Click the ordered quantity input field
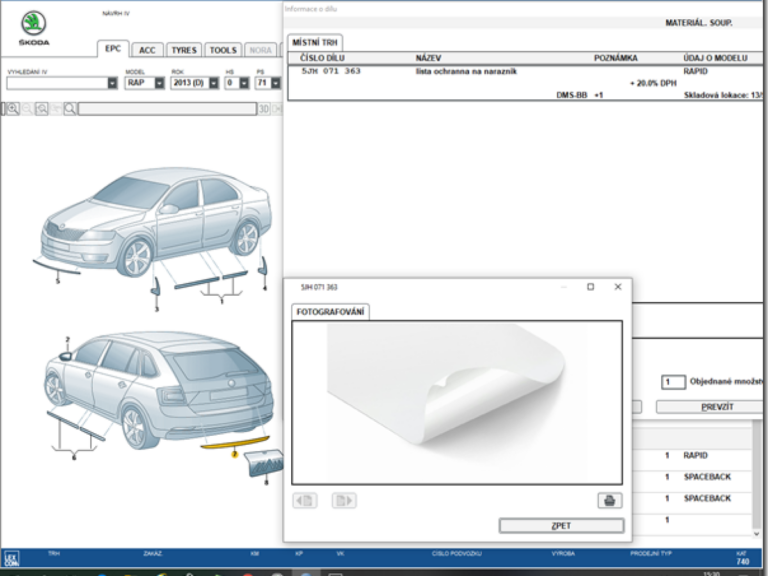Image resolution: width=768 pixels, height=576 pixels. click(672, 382)
